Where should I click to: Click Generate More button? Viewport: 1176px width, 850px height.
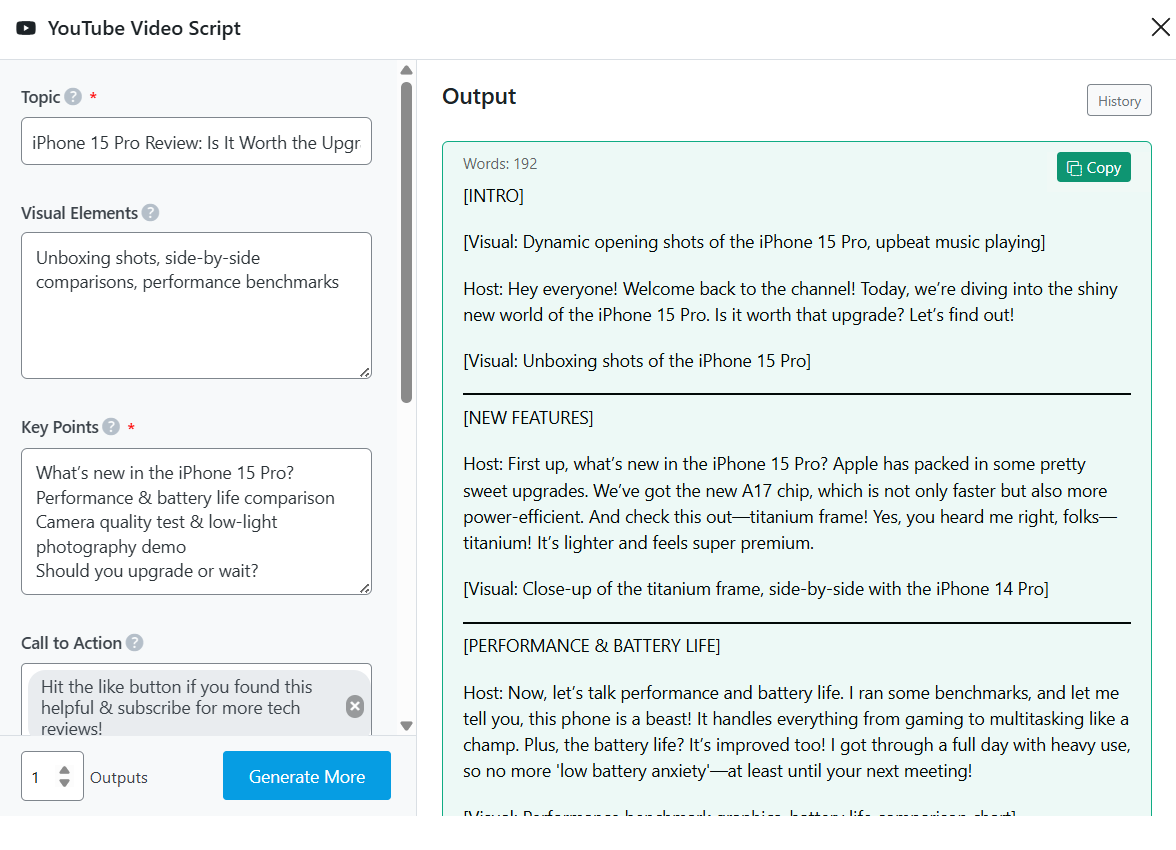click(306, 777)
